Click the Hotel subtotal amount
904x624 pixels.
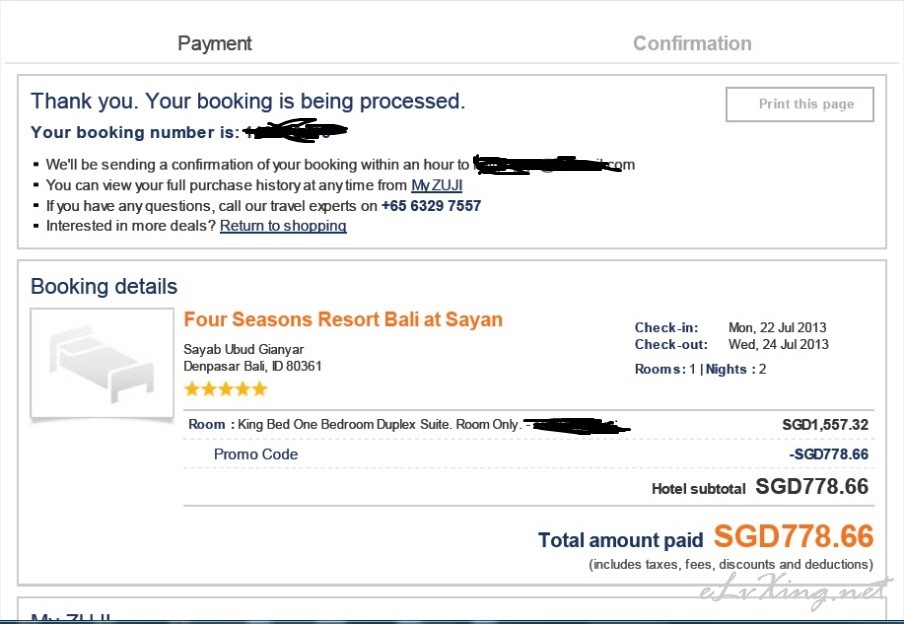(x=812, y=487)
